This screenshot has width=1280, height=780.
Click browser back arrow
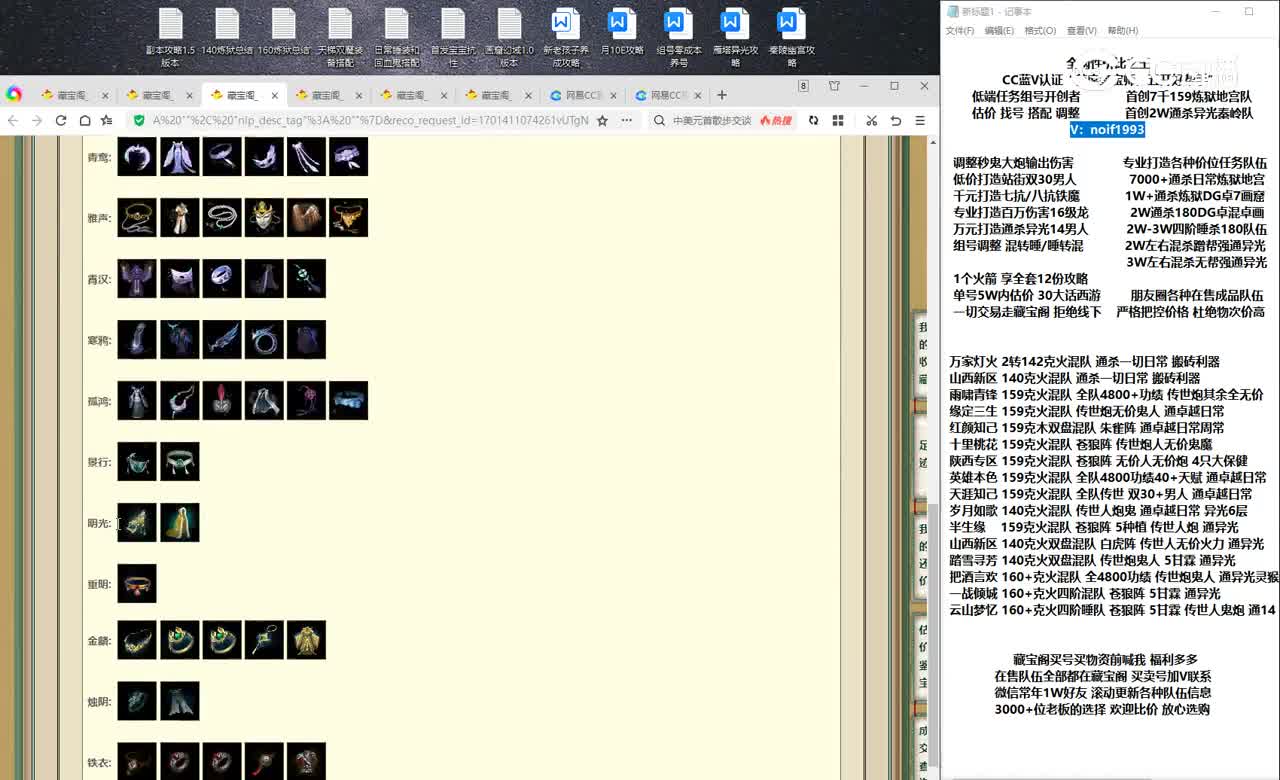13,120
